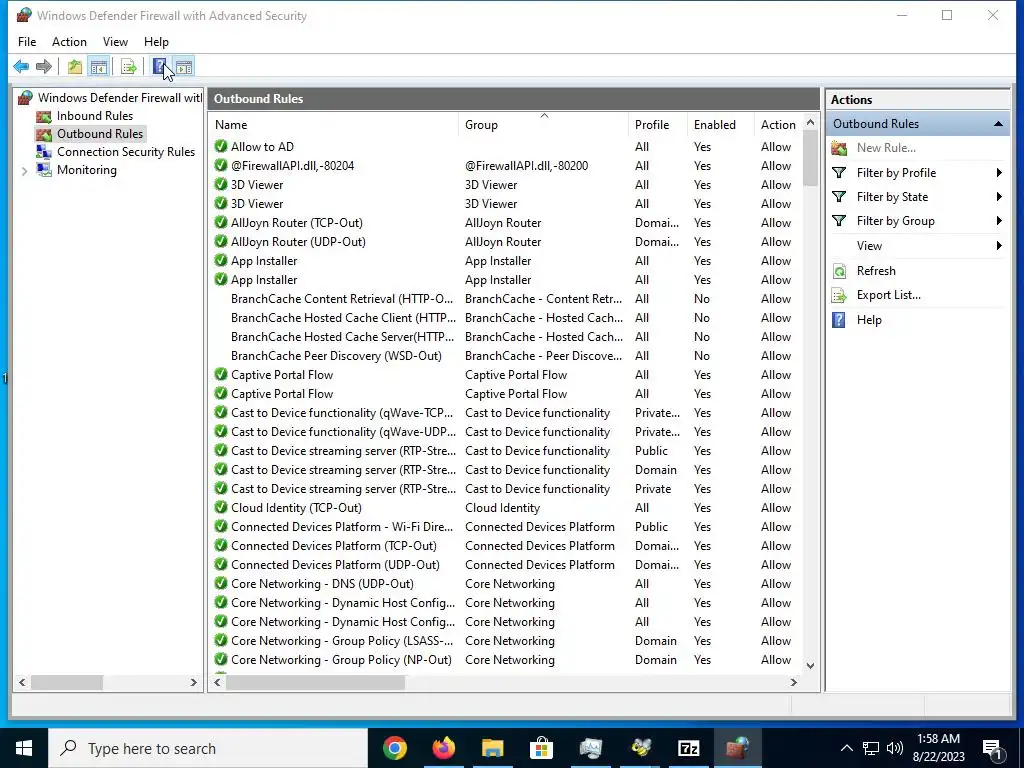Show hidden system tray icons

coord(846,748)
